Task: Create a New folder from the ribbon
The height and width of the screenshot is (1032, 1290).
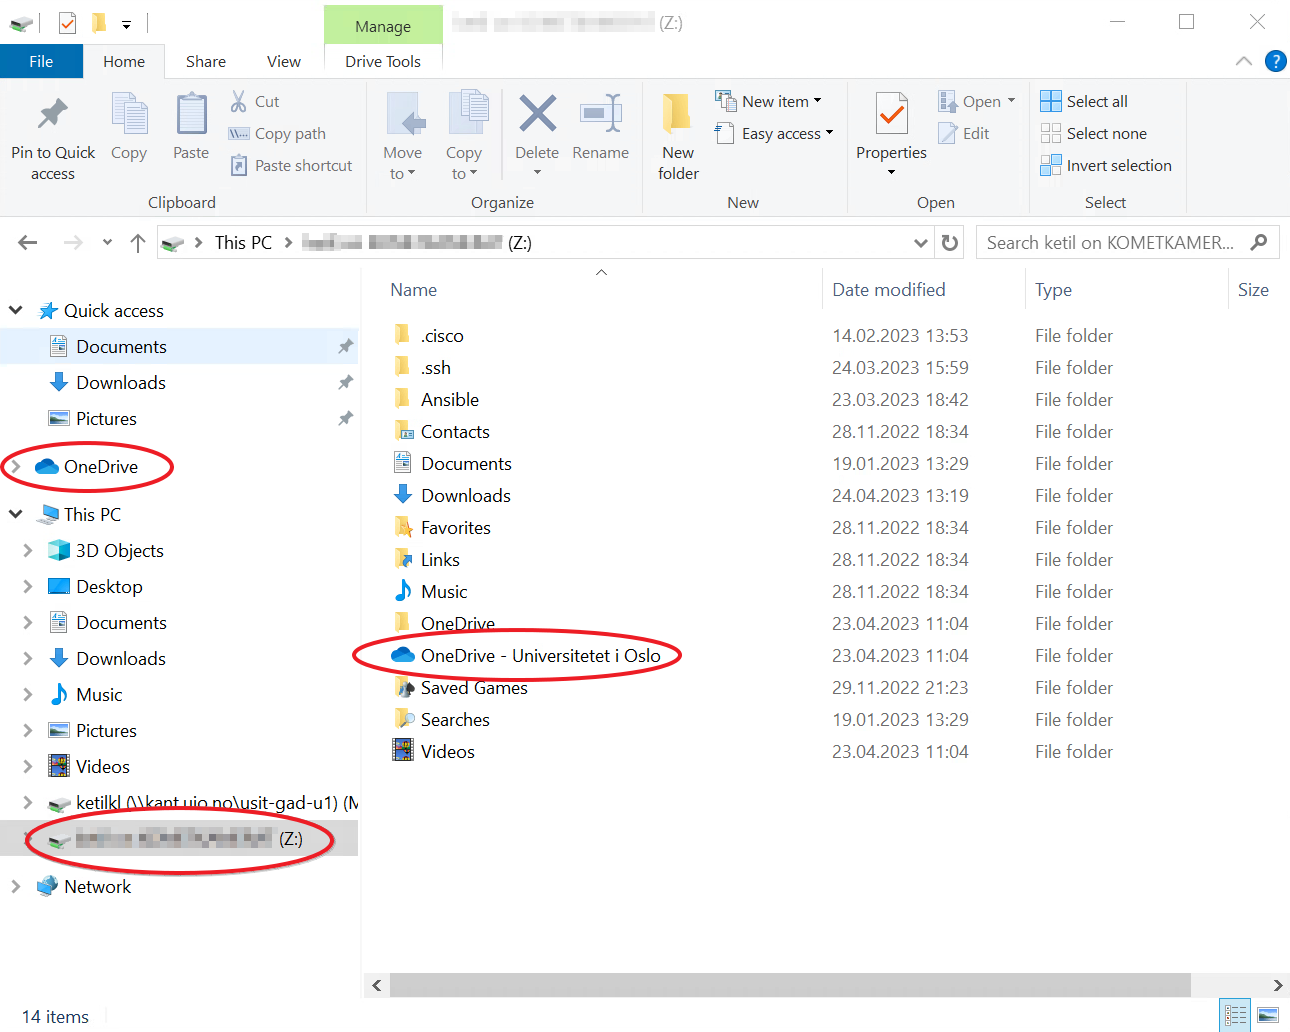Action: tap(678, 137)
